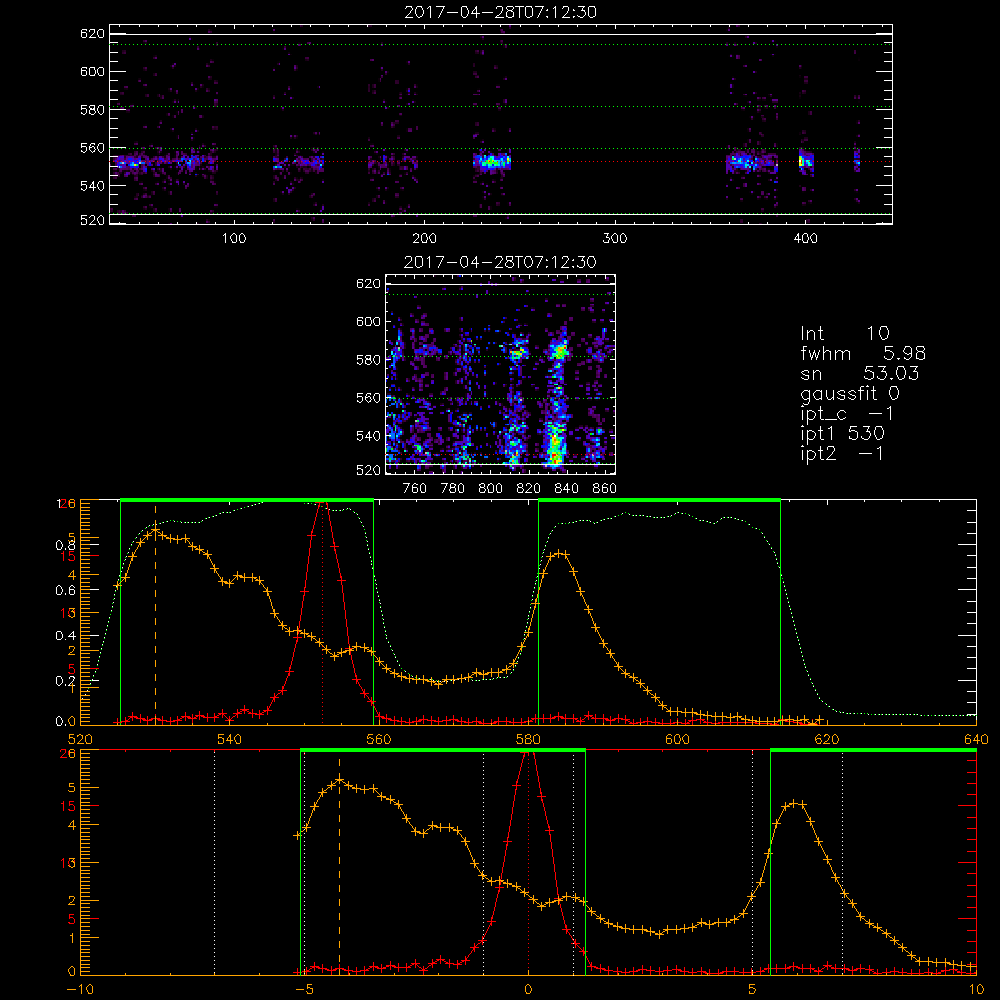Click the orange curve peak near 6 in bottom plot
The height and width of the screenshot is (1000, 1000).
click(795, 804)
